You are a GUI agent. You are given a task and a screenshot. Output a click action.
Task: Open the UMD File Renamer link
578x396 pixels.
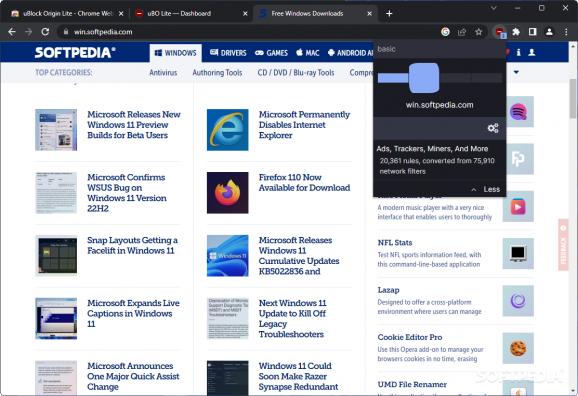[x=412, y=384]
